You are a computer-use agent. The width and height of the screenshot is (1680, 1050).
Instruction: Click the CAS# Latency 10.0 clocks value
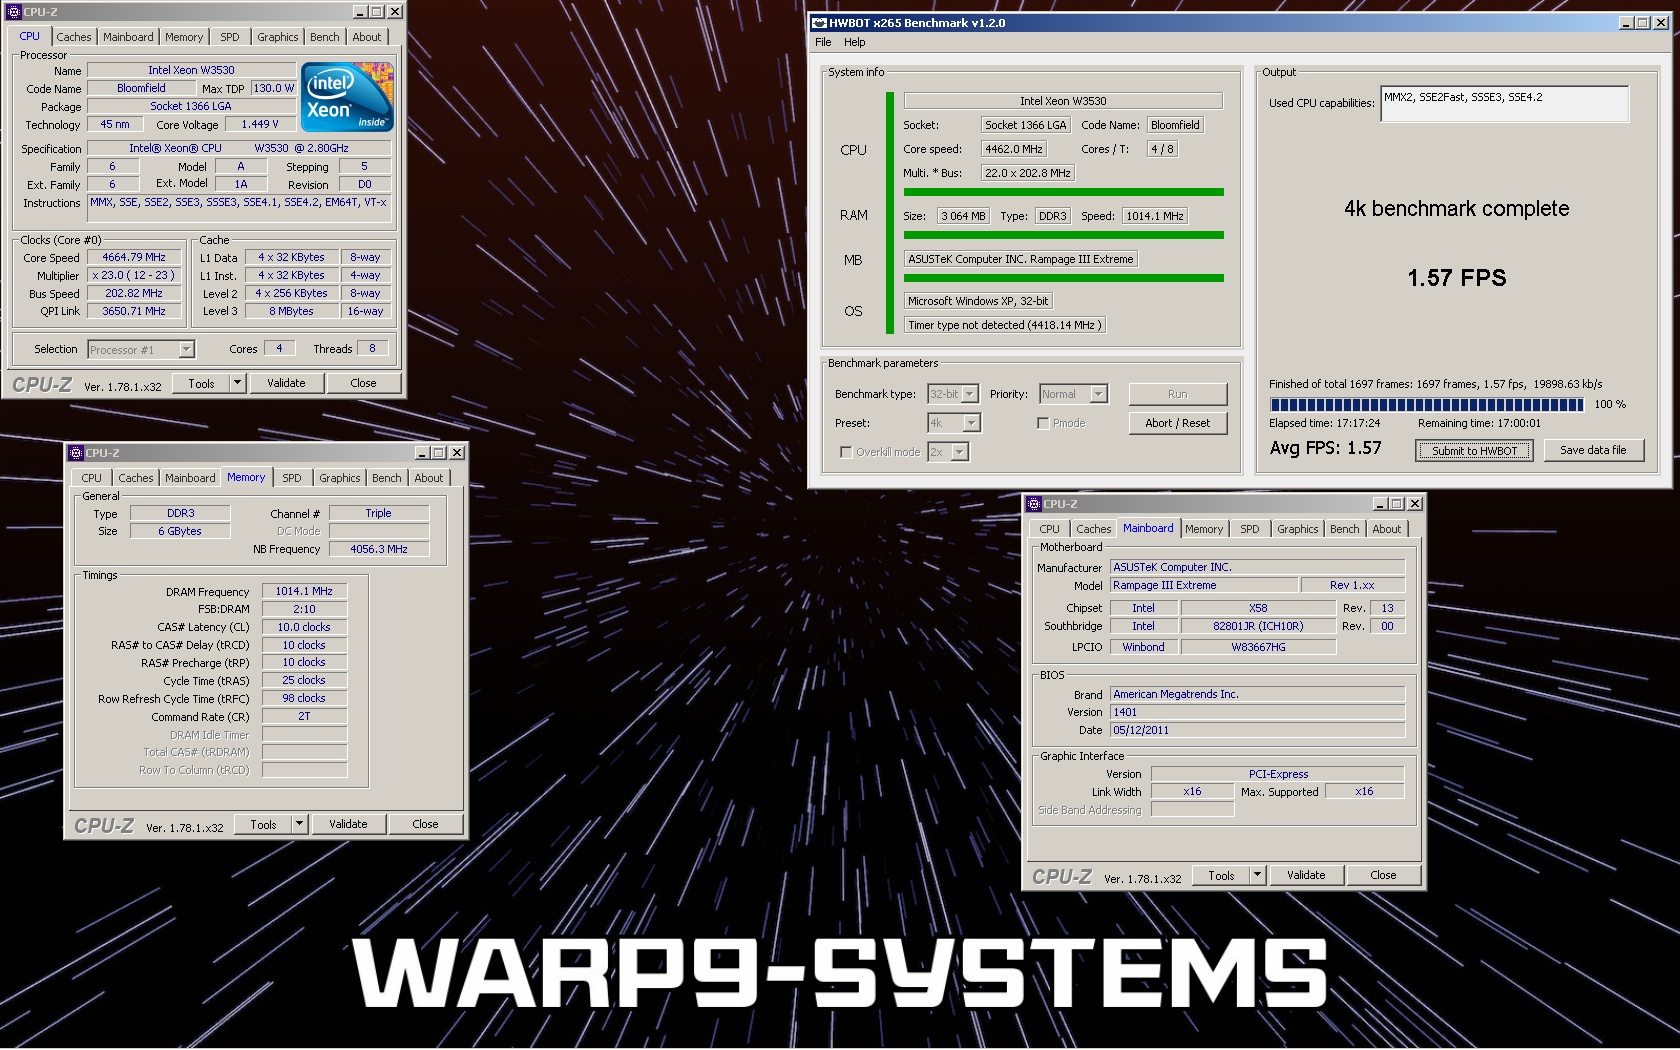coord(304,627)
